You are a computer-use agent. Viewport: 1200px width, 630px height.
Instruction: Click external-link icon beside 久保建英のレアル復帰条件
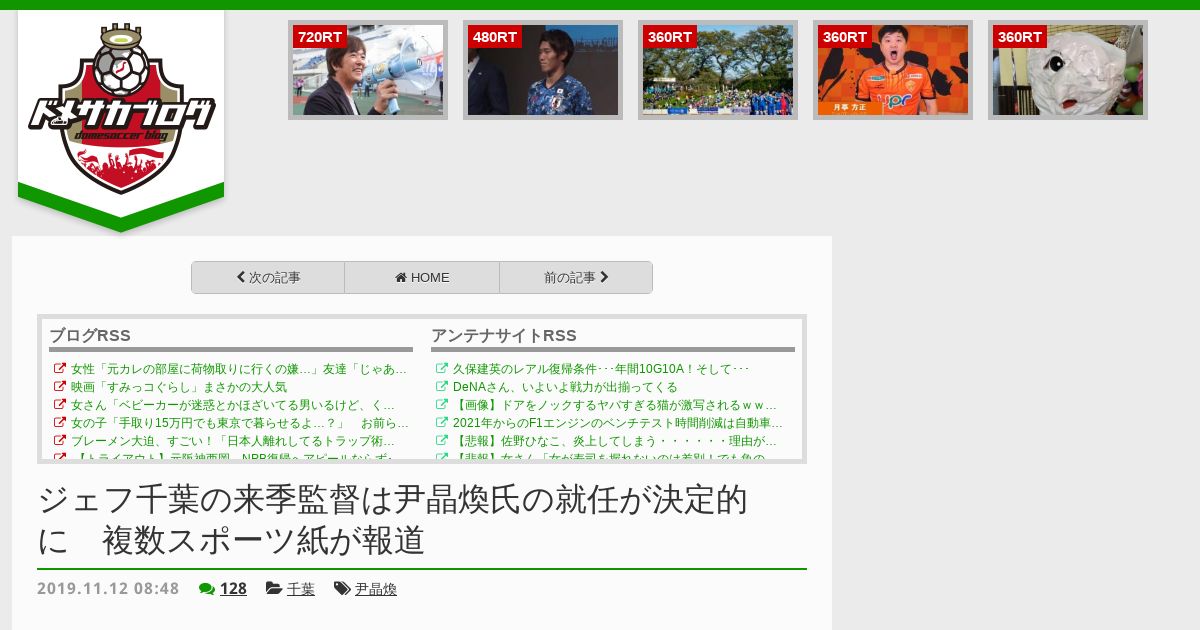[x=442, y=368]
